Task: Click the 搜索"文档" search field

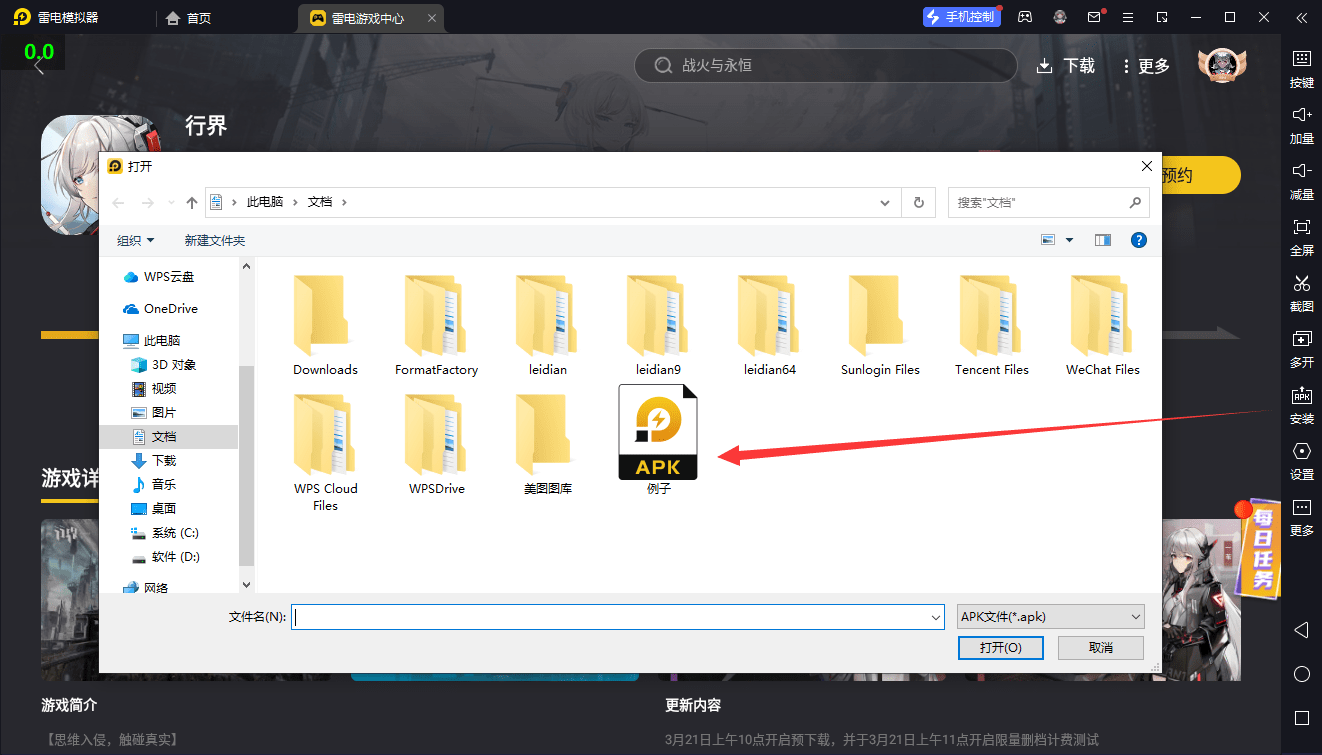Action: (x=1048, y=202)
